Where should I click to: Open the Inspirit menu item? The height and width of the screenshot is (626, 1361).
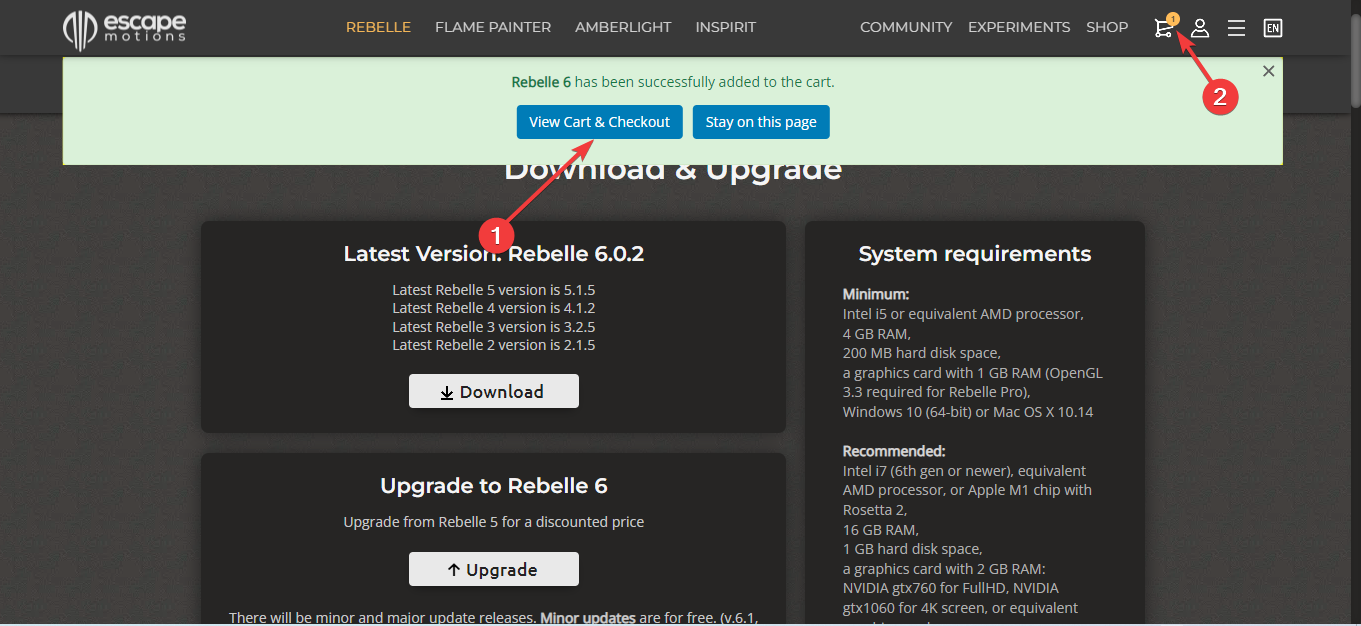[726, 28]
